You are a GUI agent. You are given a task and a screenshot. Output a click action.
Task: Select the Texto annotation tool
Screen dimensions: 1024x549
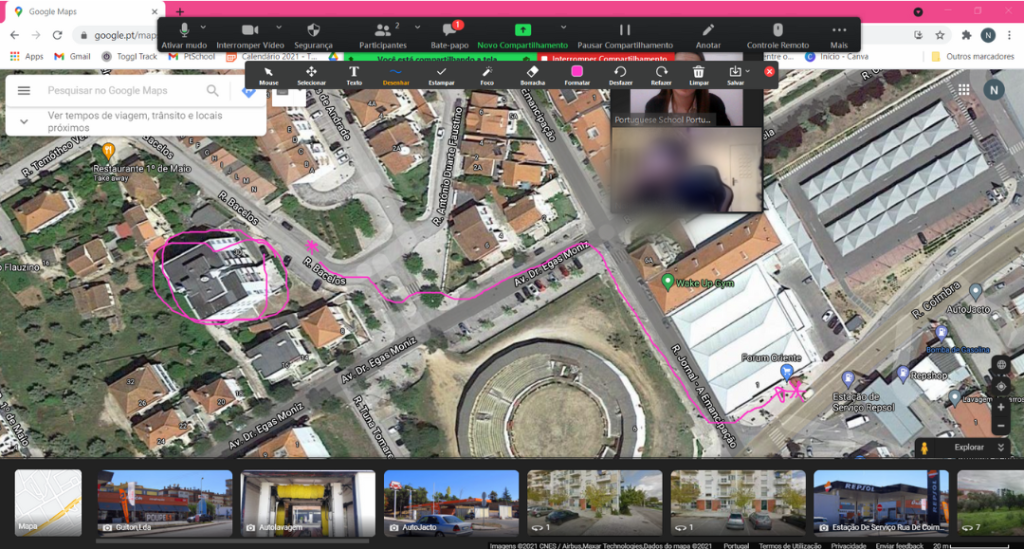tap(354, 75)
